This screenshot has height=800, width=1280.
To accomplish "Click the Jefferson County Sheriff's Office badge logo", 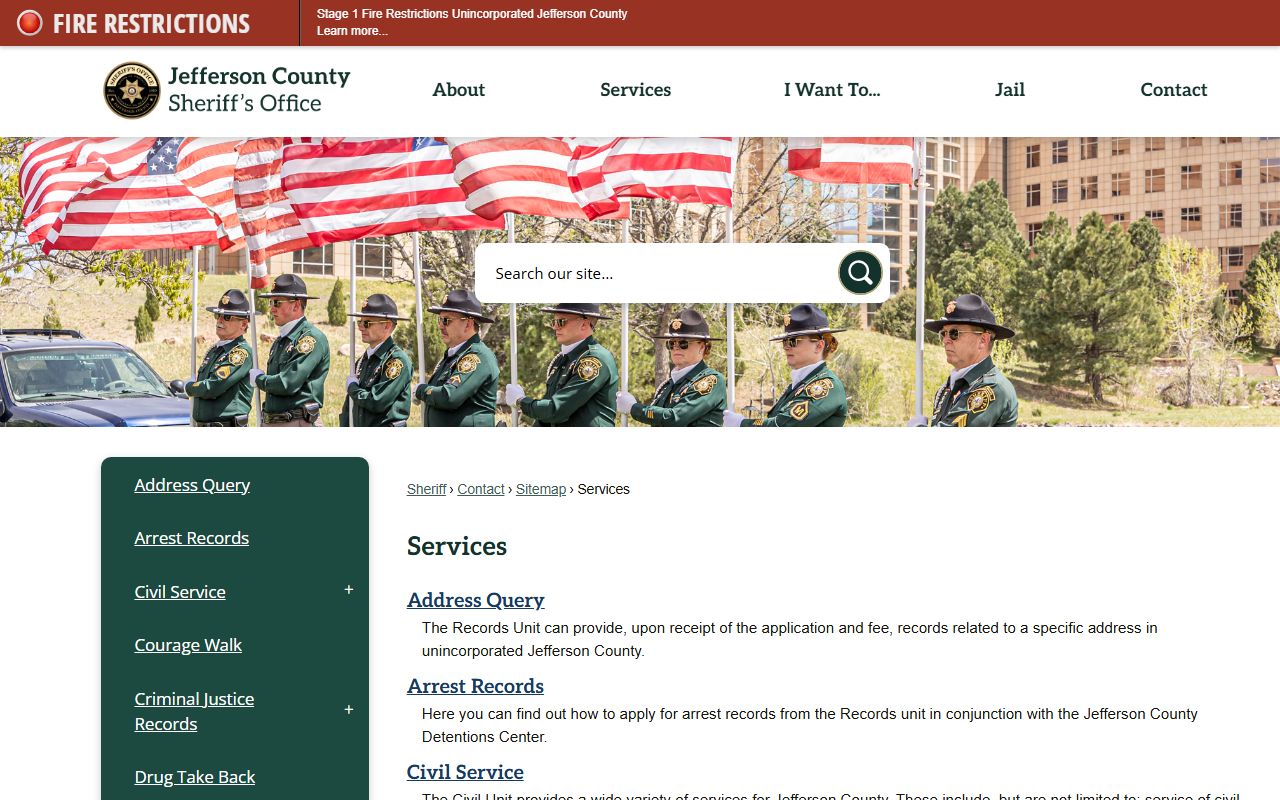I will tap(132, 90).
